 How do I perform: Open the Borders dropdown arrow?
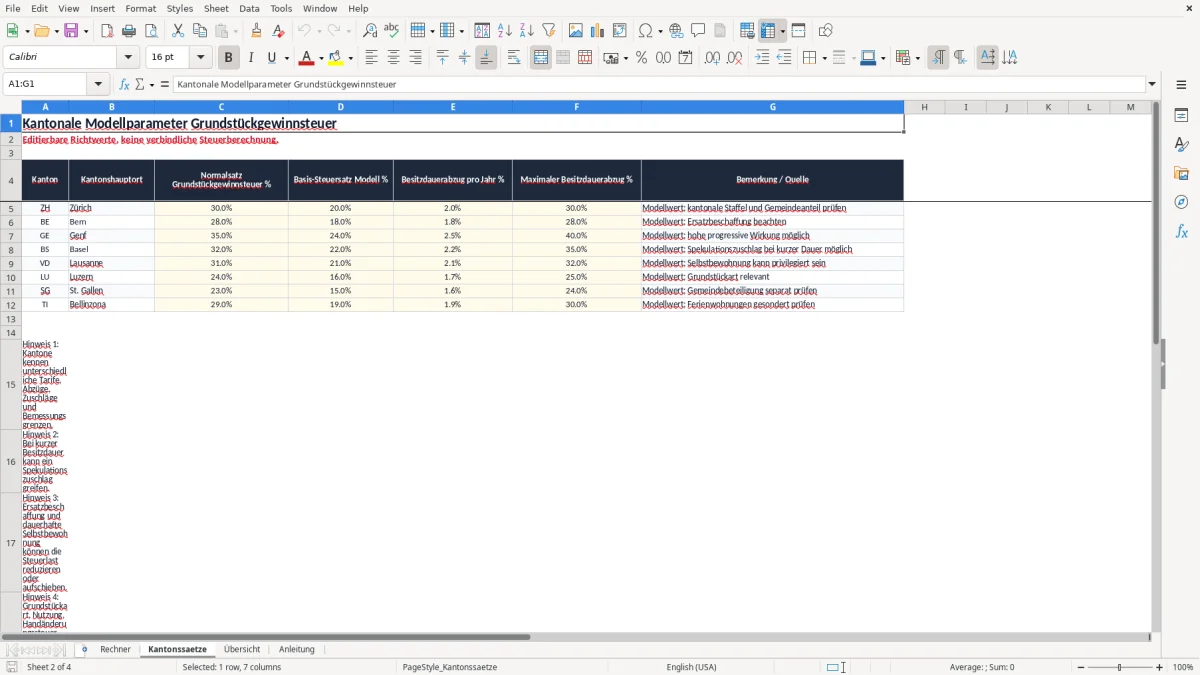pos(824,58)
